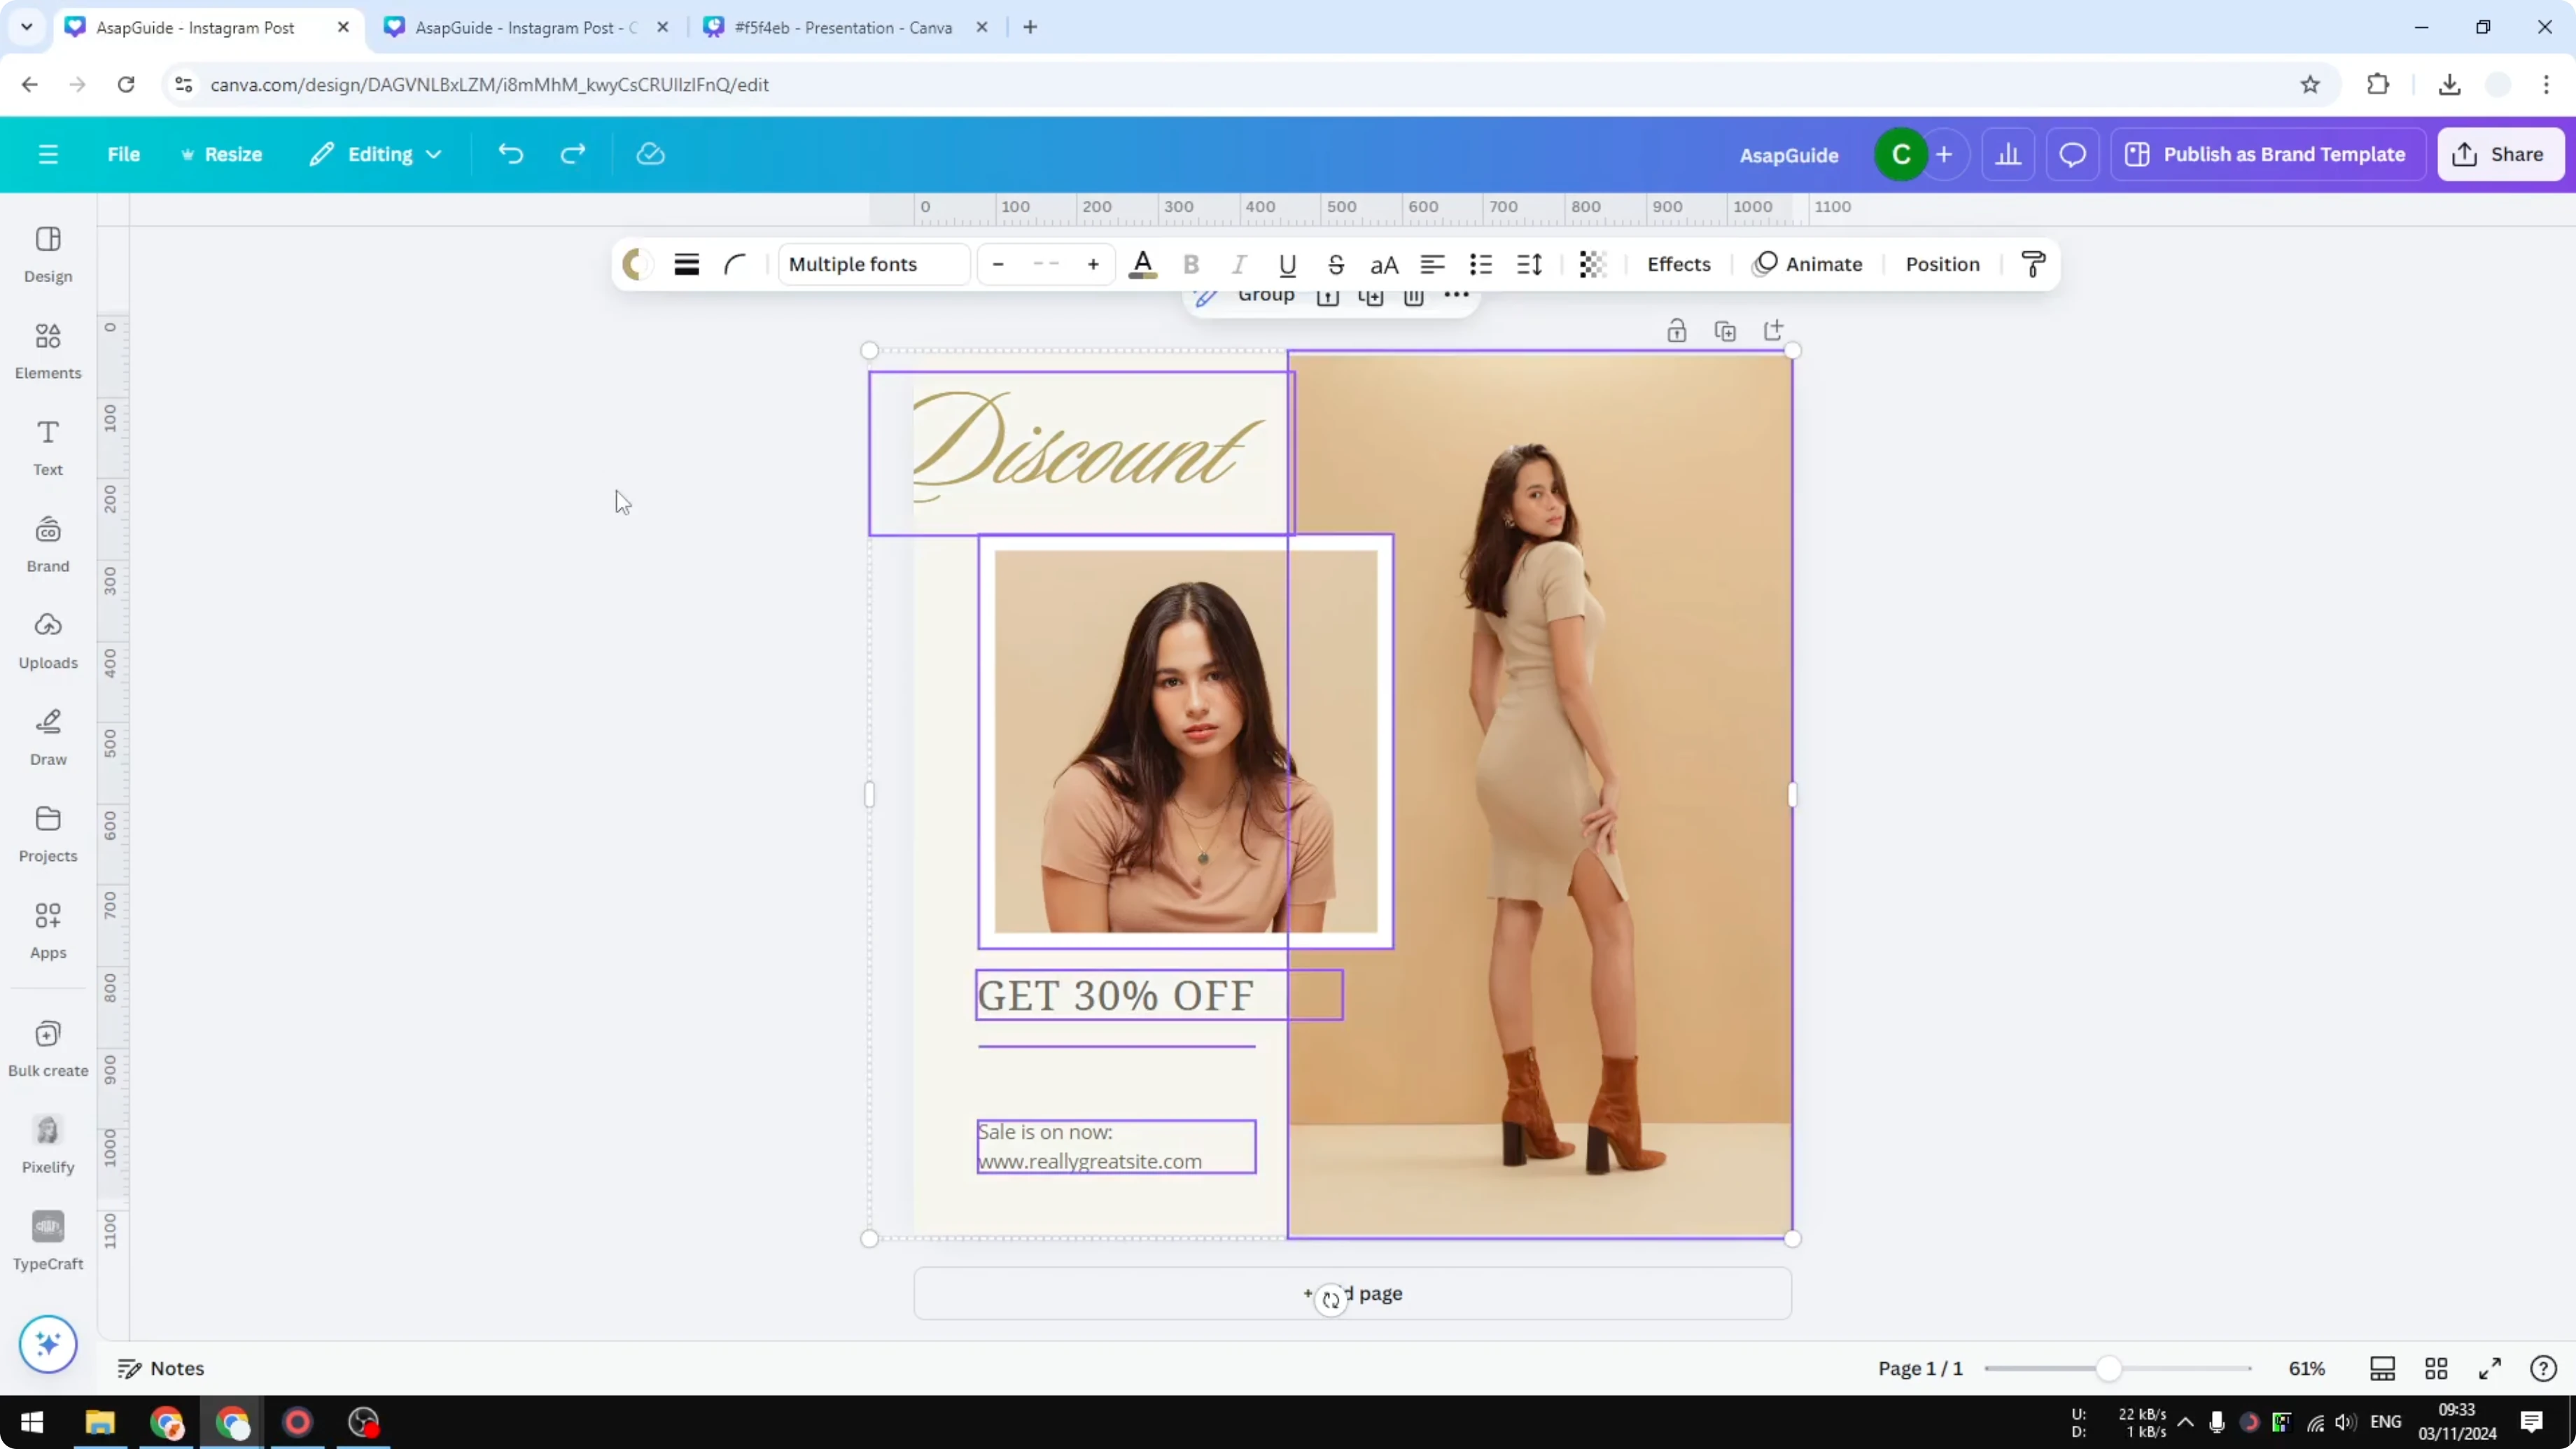Open the Draw panel

47,737
